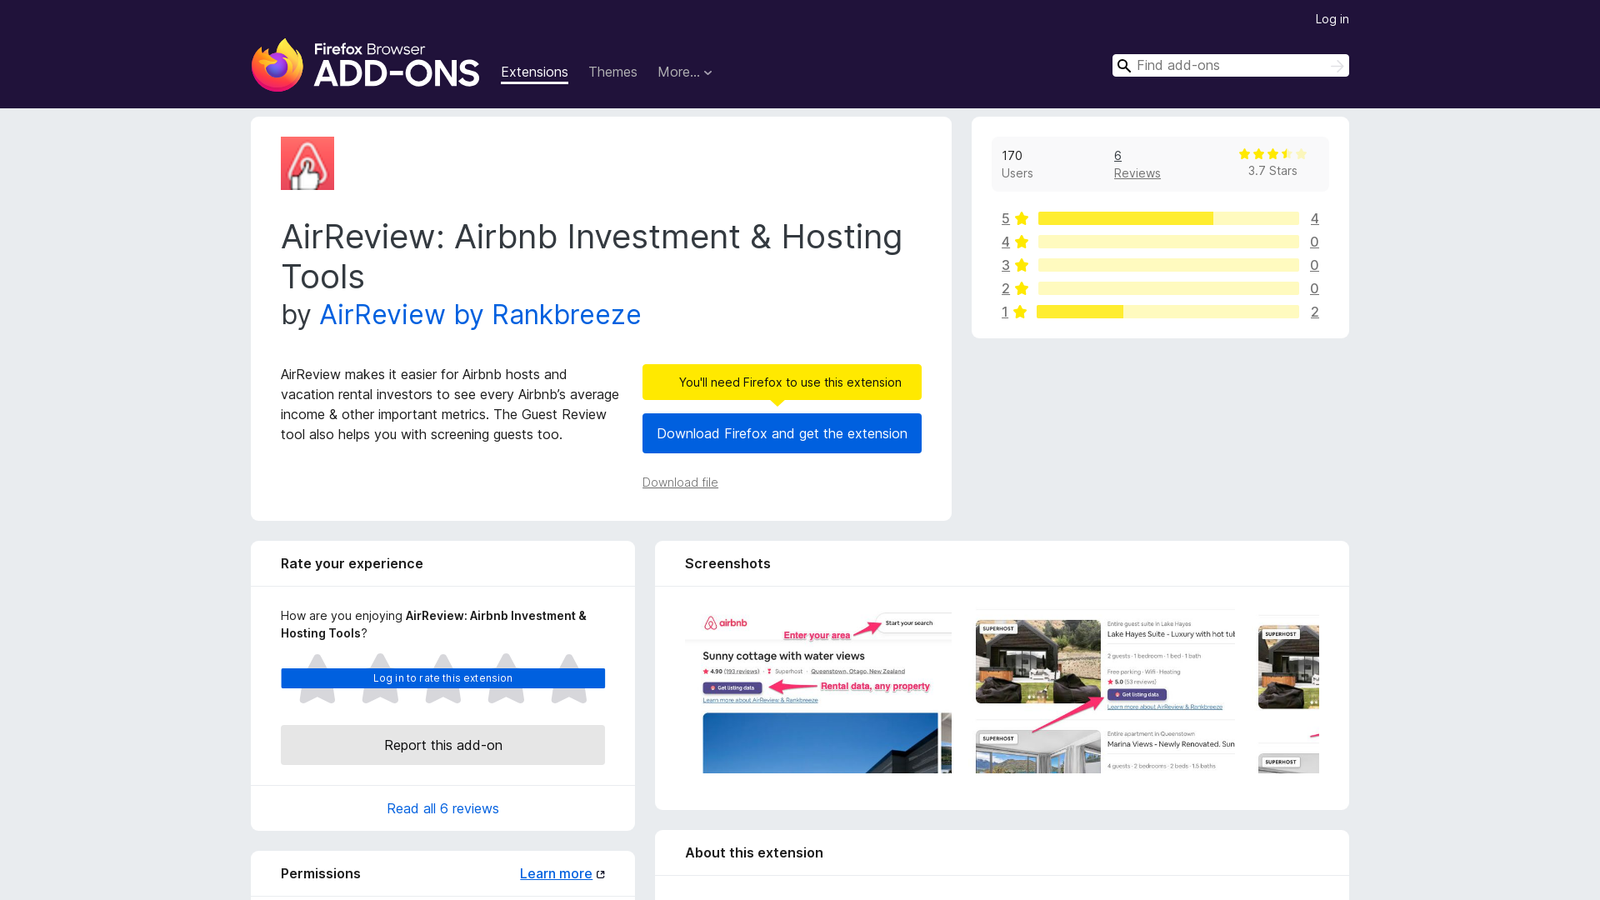Click Log in to rate this extension

tap(443, 678)
